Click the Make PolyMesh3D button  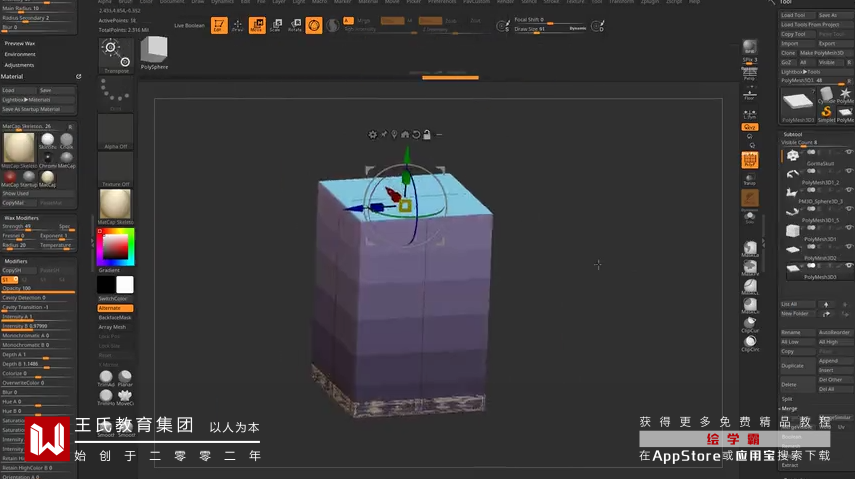[826, 53]
